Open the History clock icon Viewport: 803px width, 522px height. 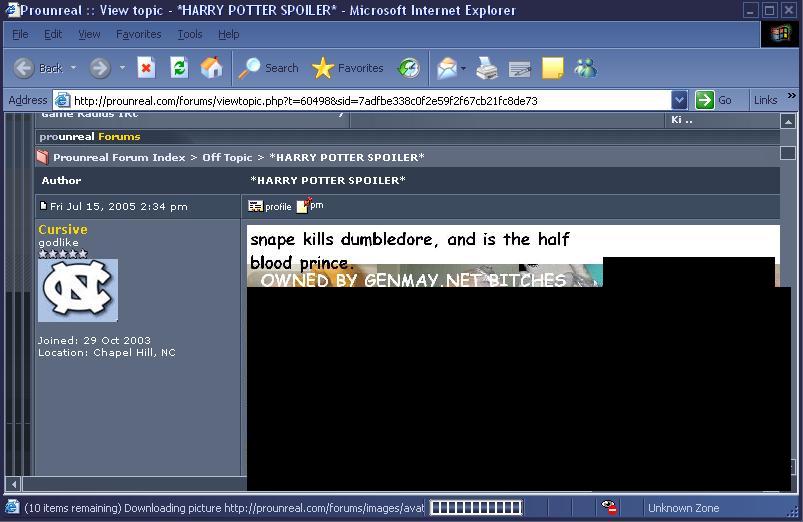[x=409, y=68]
